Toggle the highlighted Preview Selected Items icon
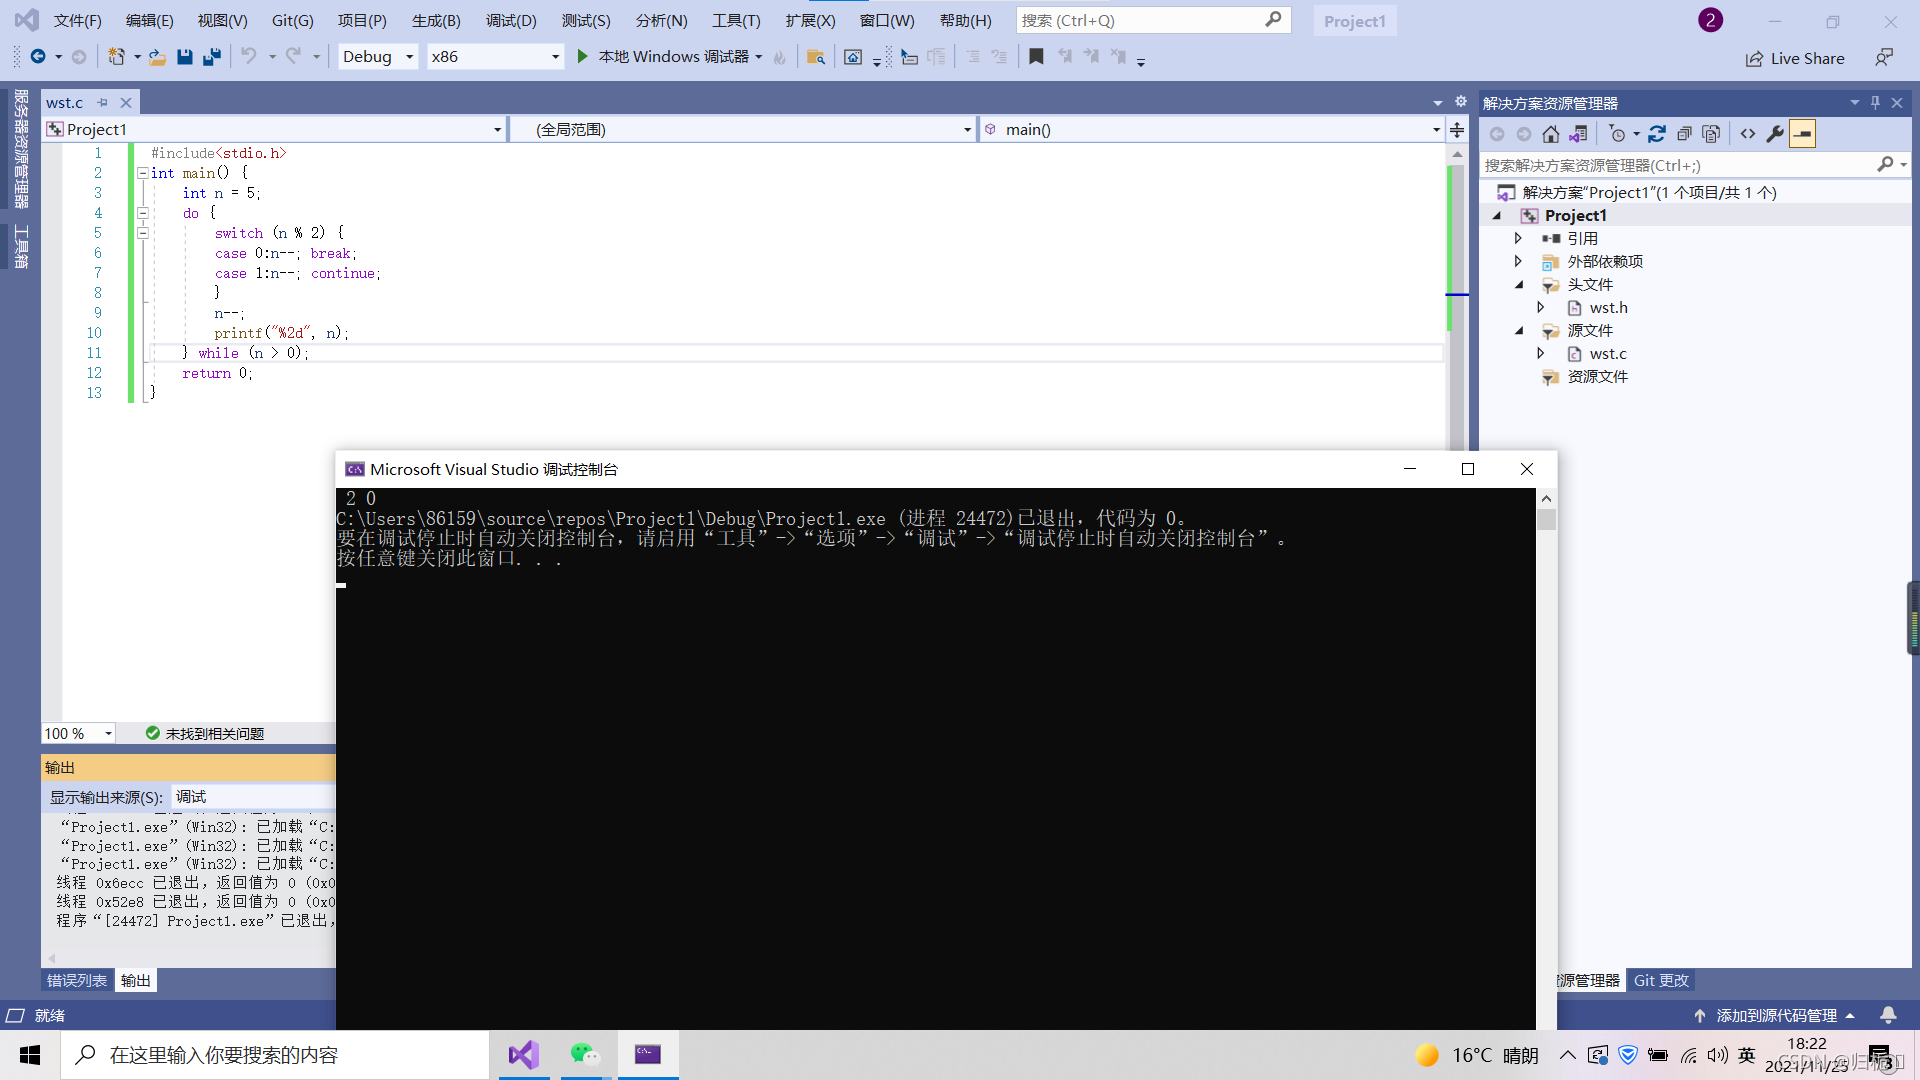 [1802, 134]
